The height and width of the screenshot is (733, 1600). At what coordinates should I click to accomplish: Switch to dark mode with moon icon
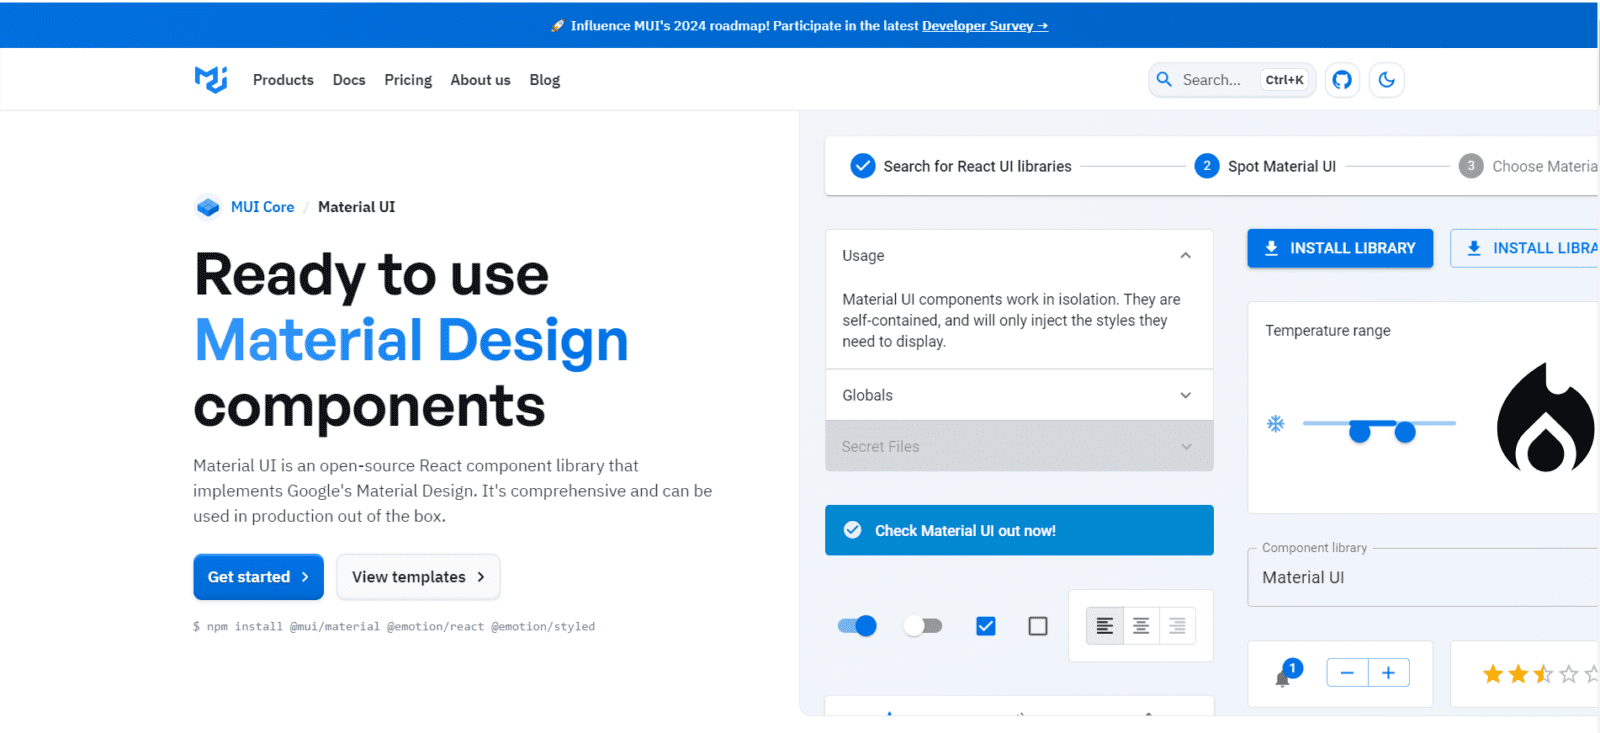tap(1387, 80)
